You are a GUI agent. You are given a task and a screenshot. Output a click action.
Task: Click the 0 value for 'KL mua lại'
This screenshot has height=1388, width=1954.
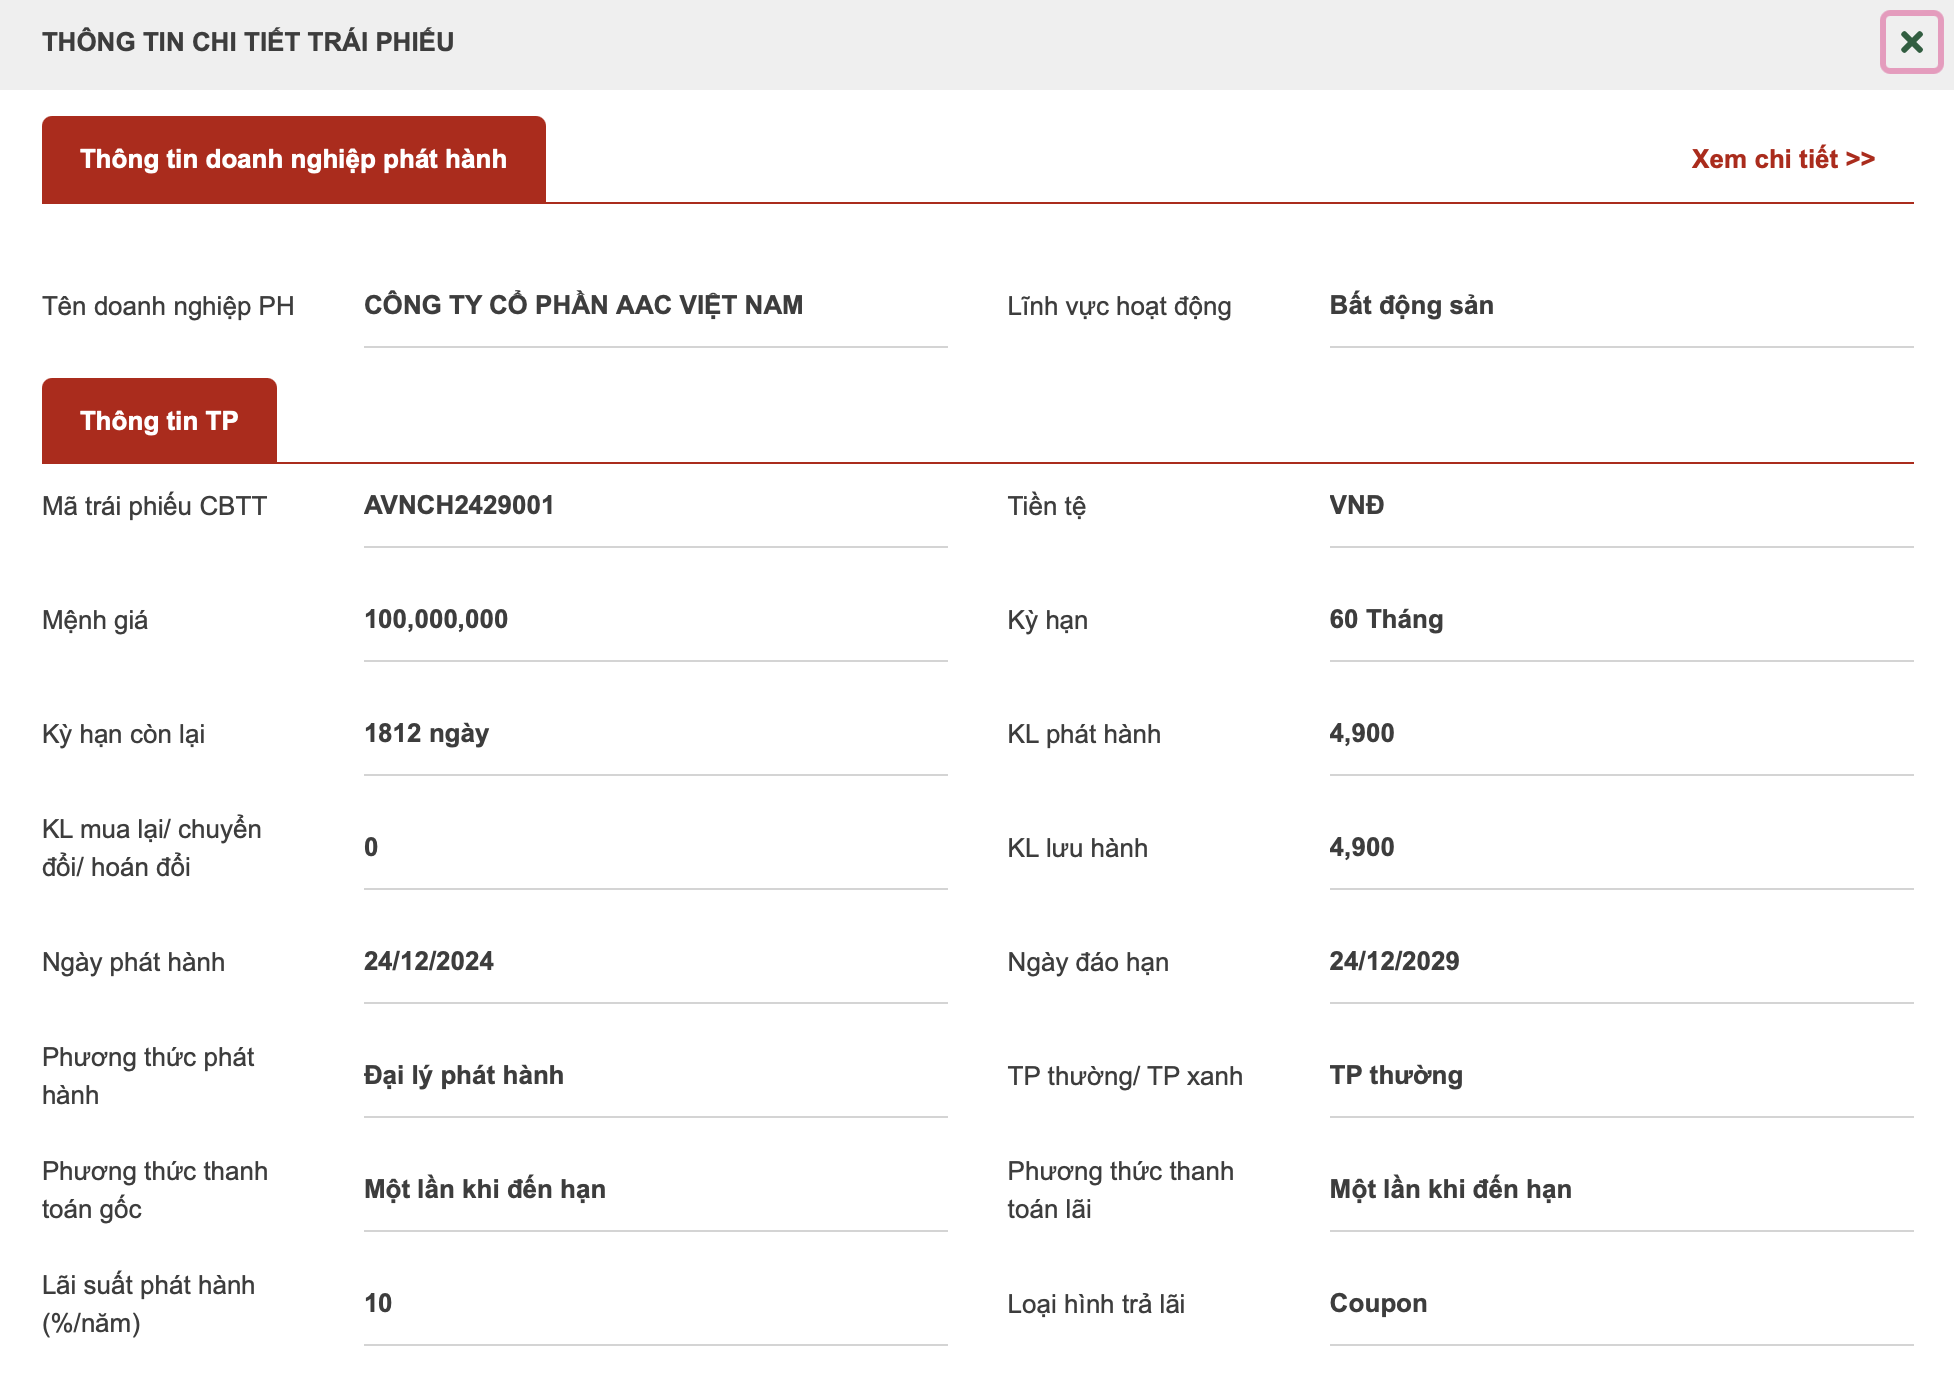371,847
